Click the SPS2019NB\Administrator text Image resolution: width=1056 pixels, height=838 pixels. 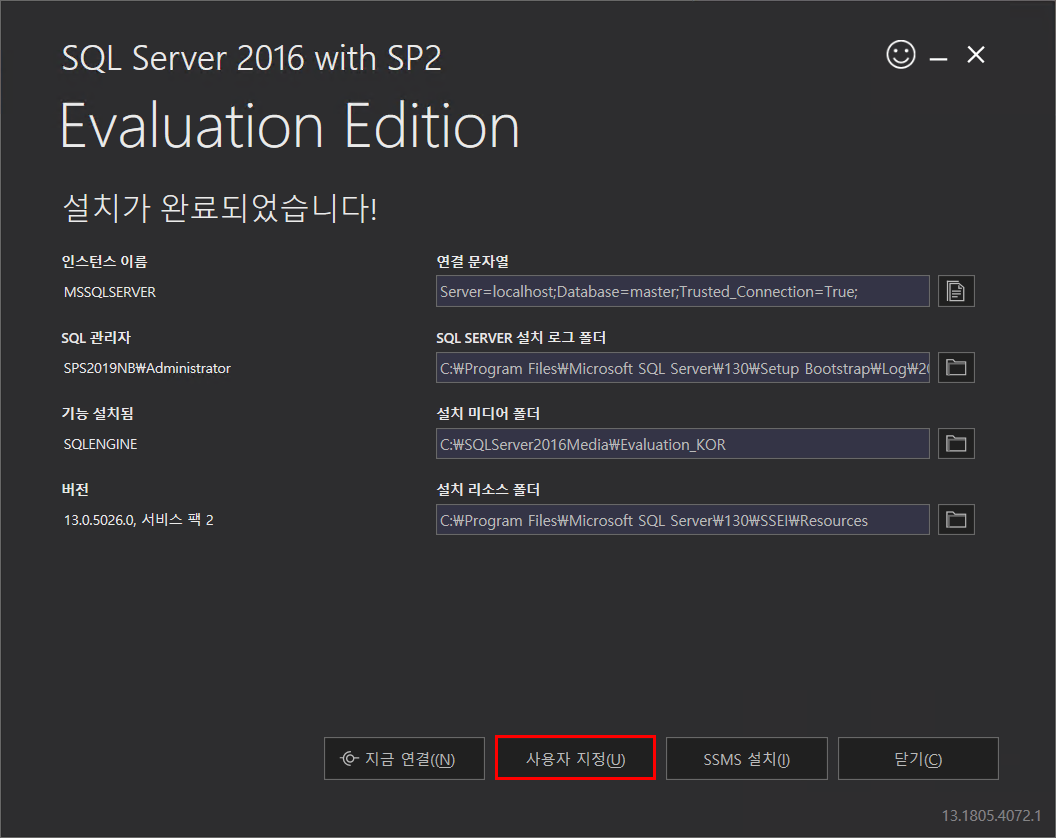click(x=147, y=368)
